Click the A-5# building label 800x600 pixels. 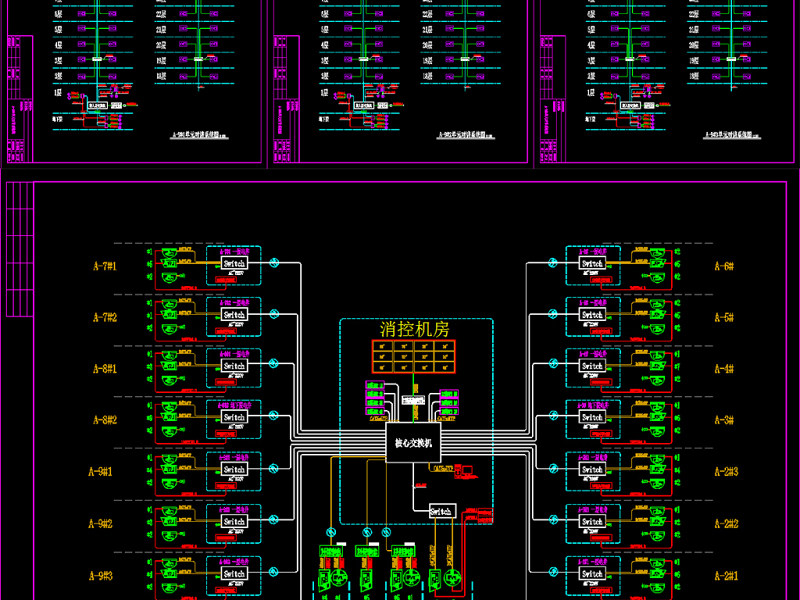click(724, 317)
